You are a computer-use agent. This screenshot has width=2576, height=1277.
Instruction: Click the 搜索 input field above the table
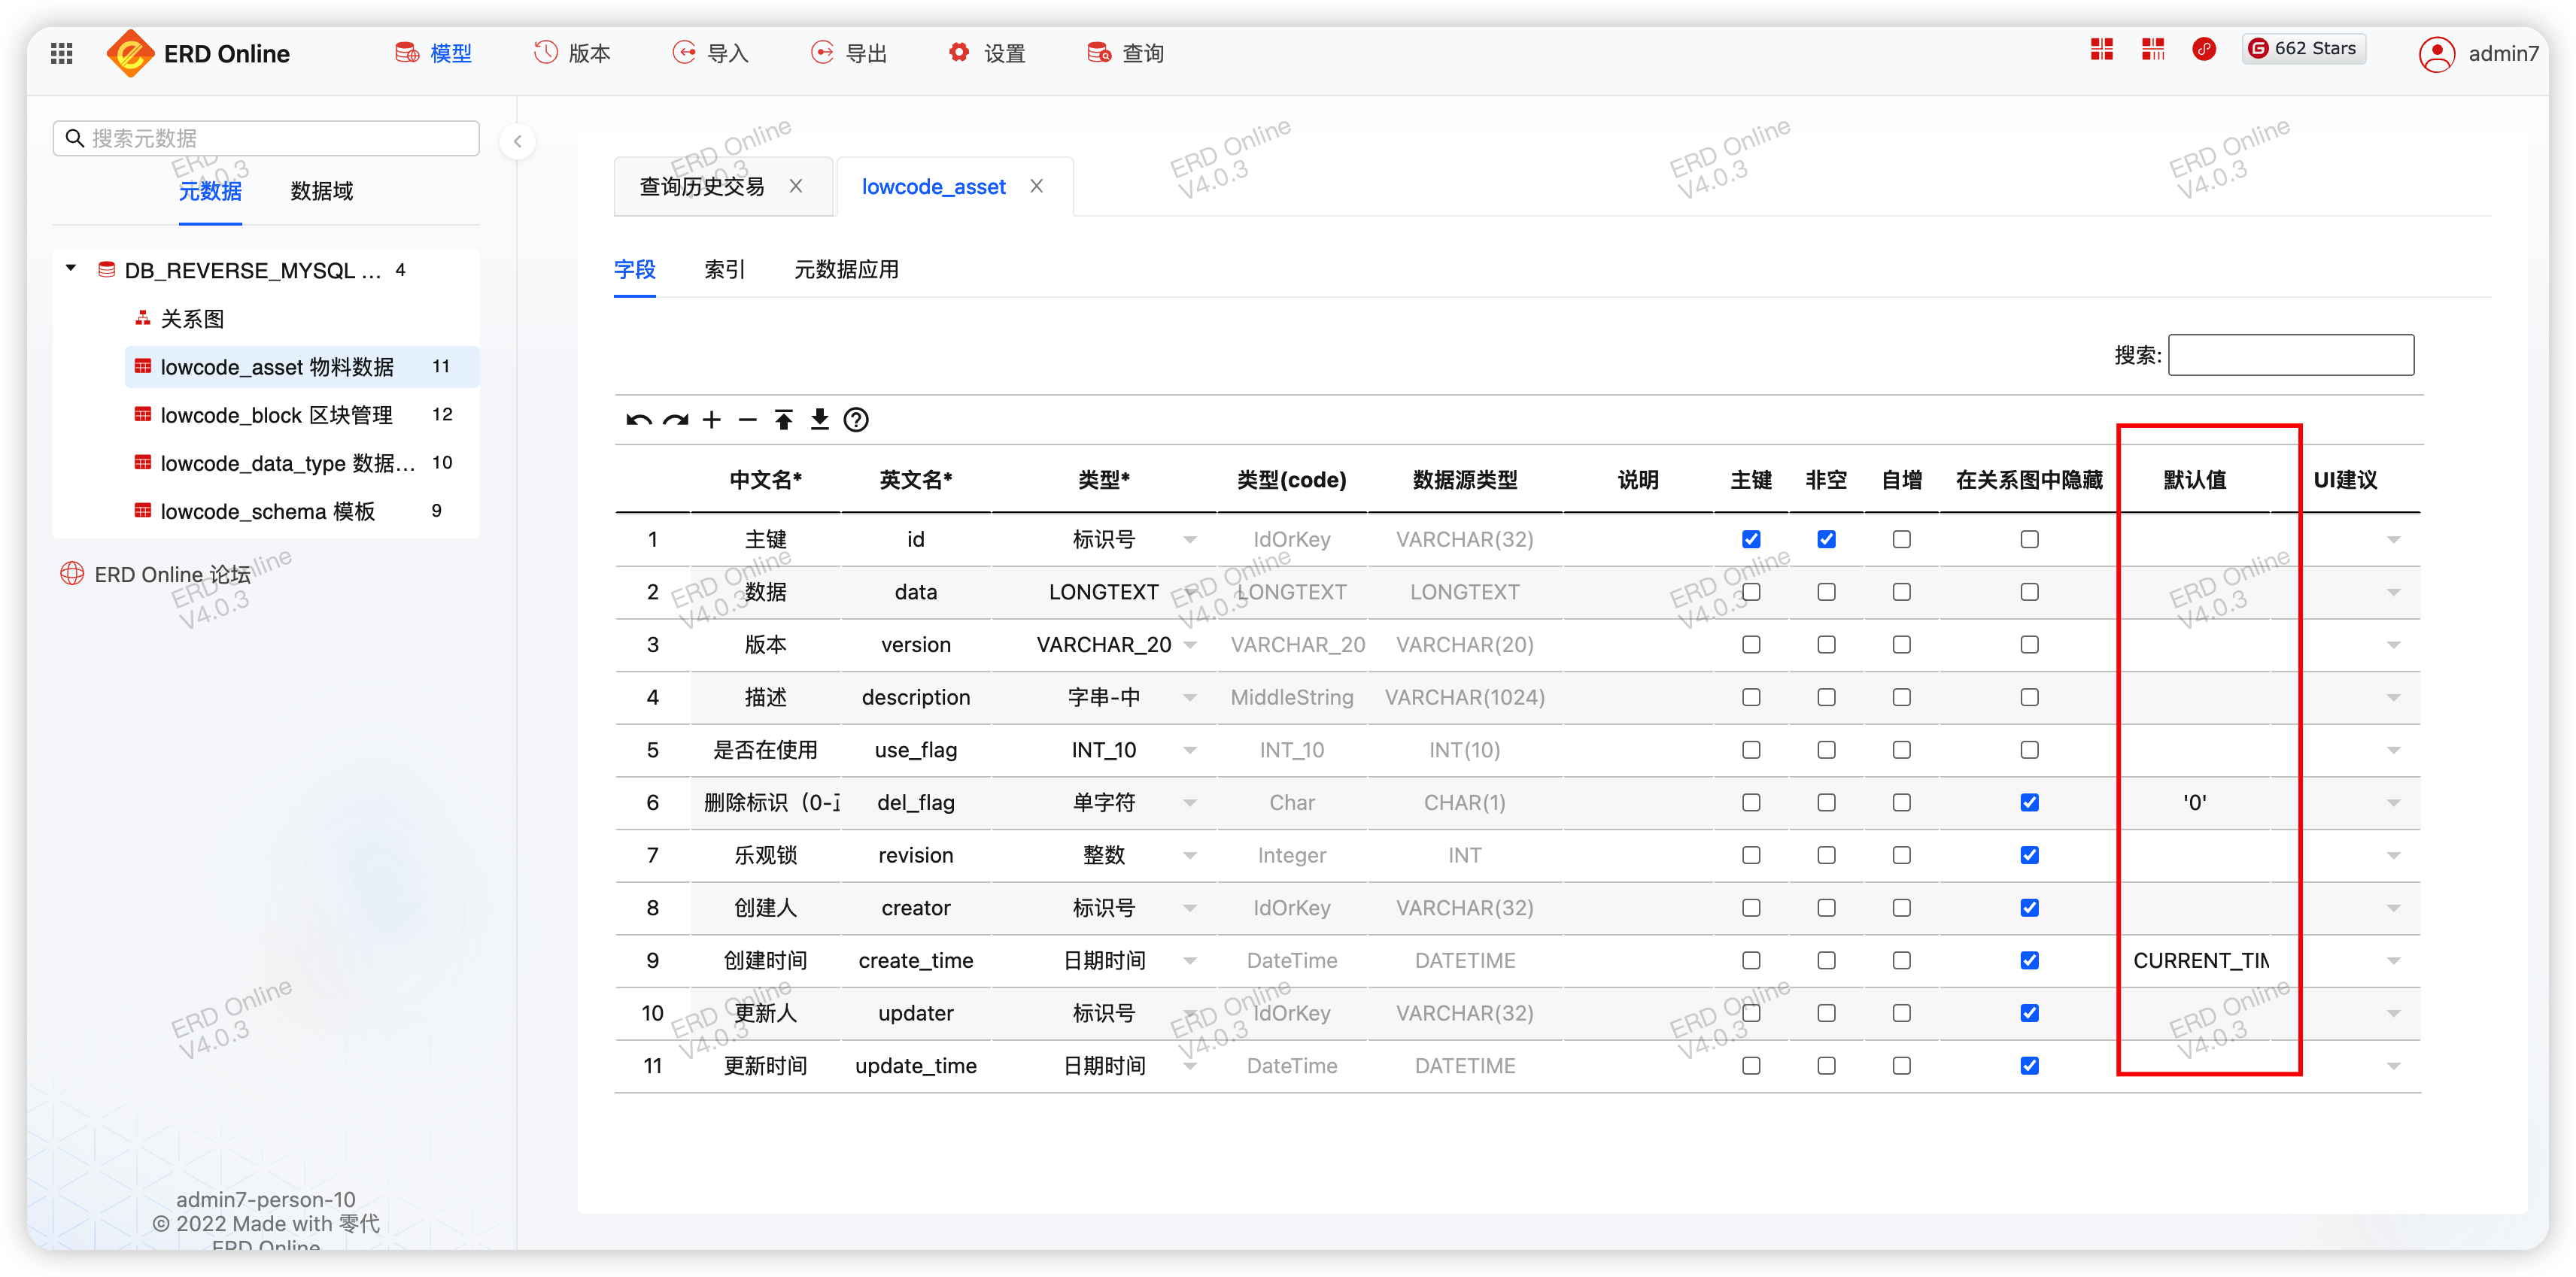tap(2290, 355)
